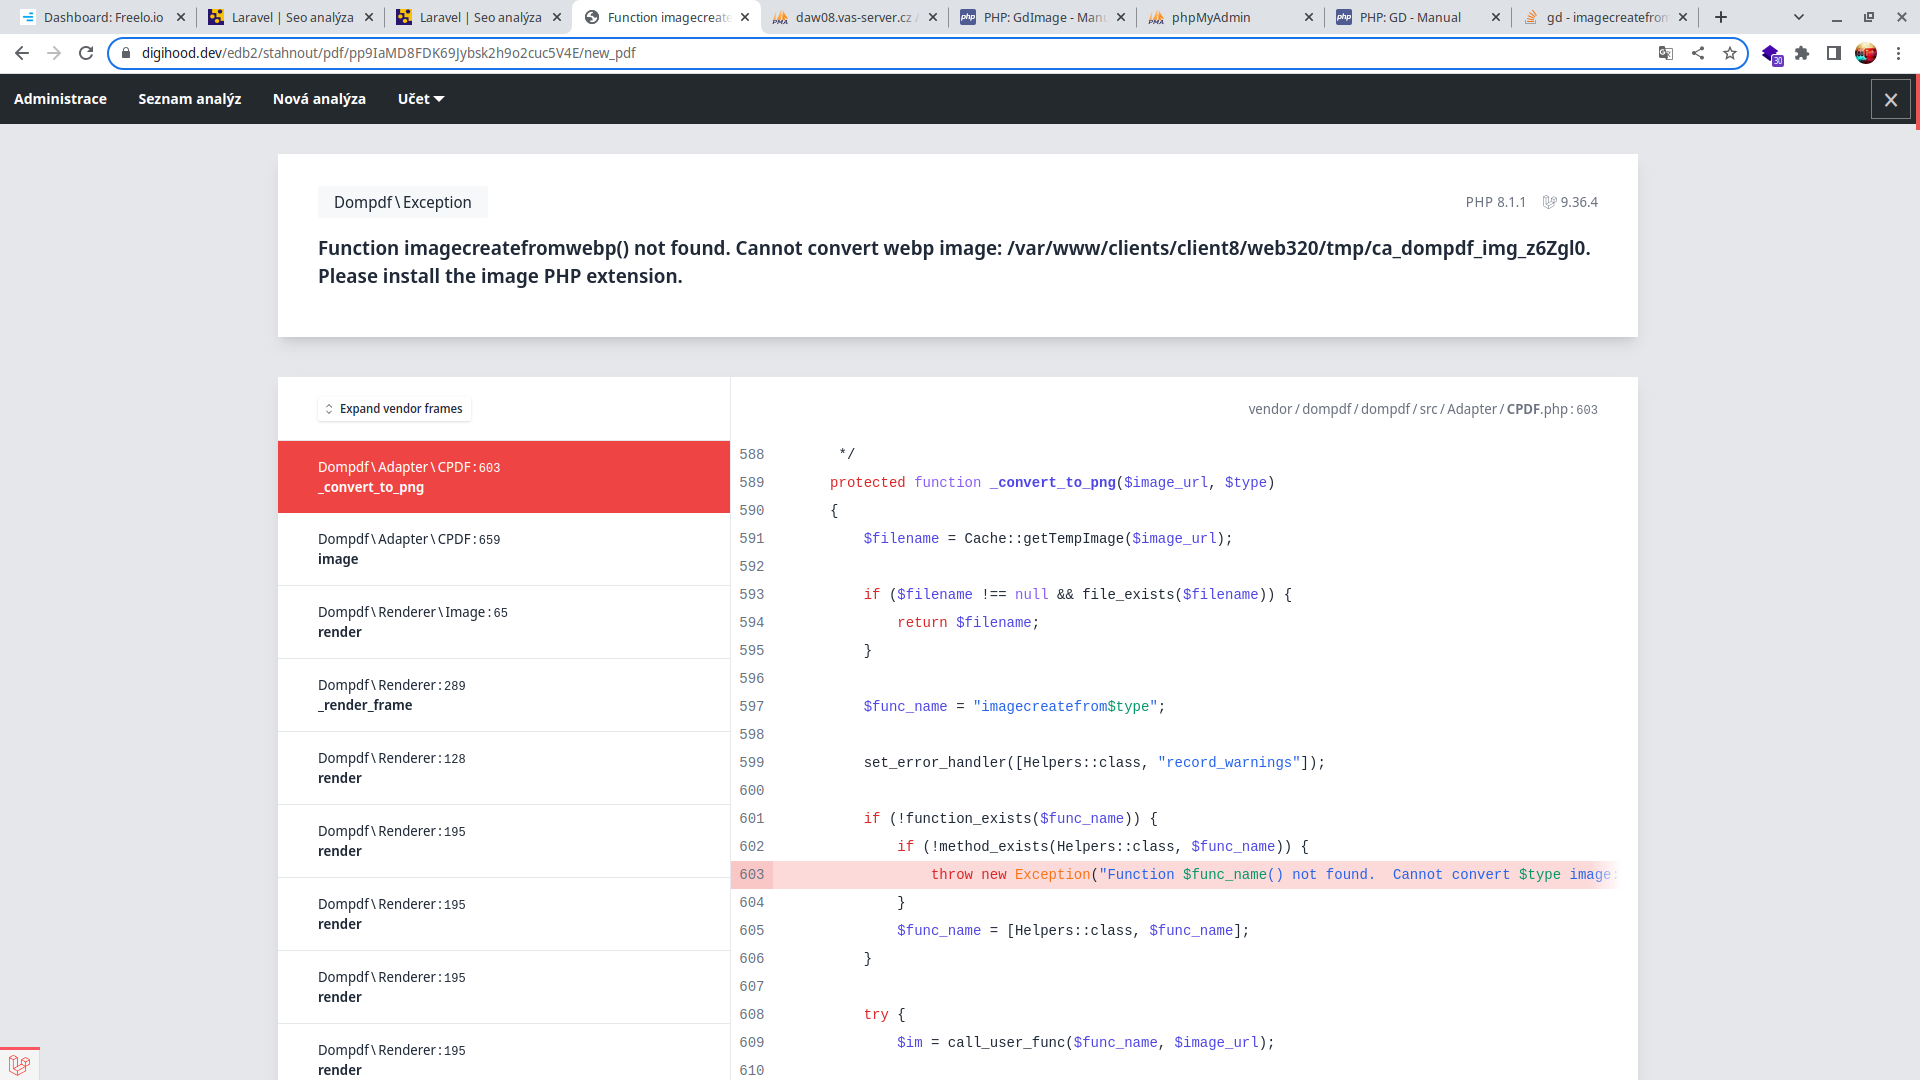
Task: Open Administrace menu item
Action: 60,99
